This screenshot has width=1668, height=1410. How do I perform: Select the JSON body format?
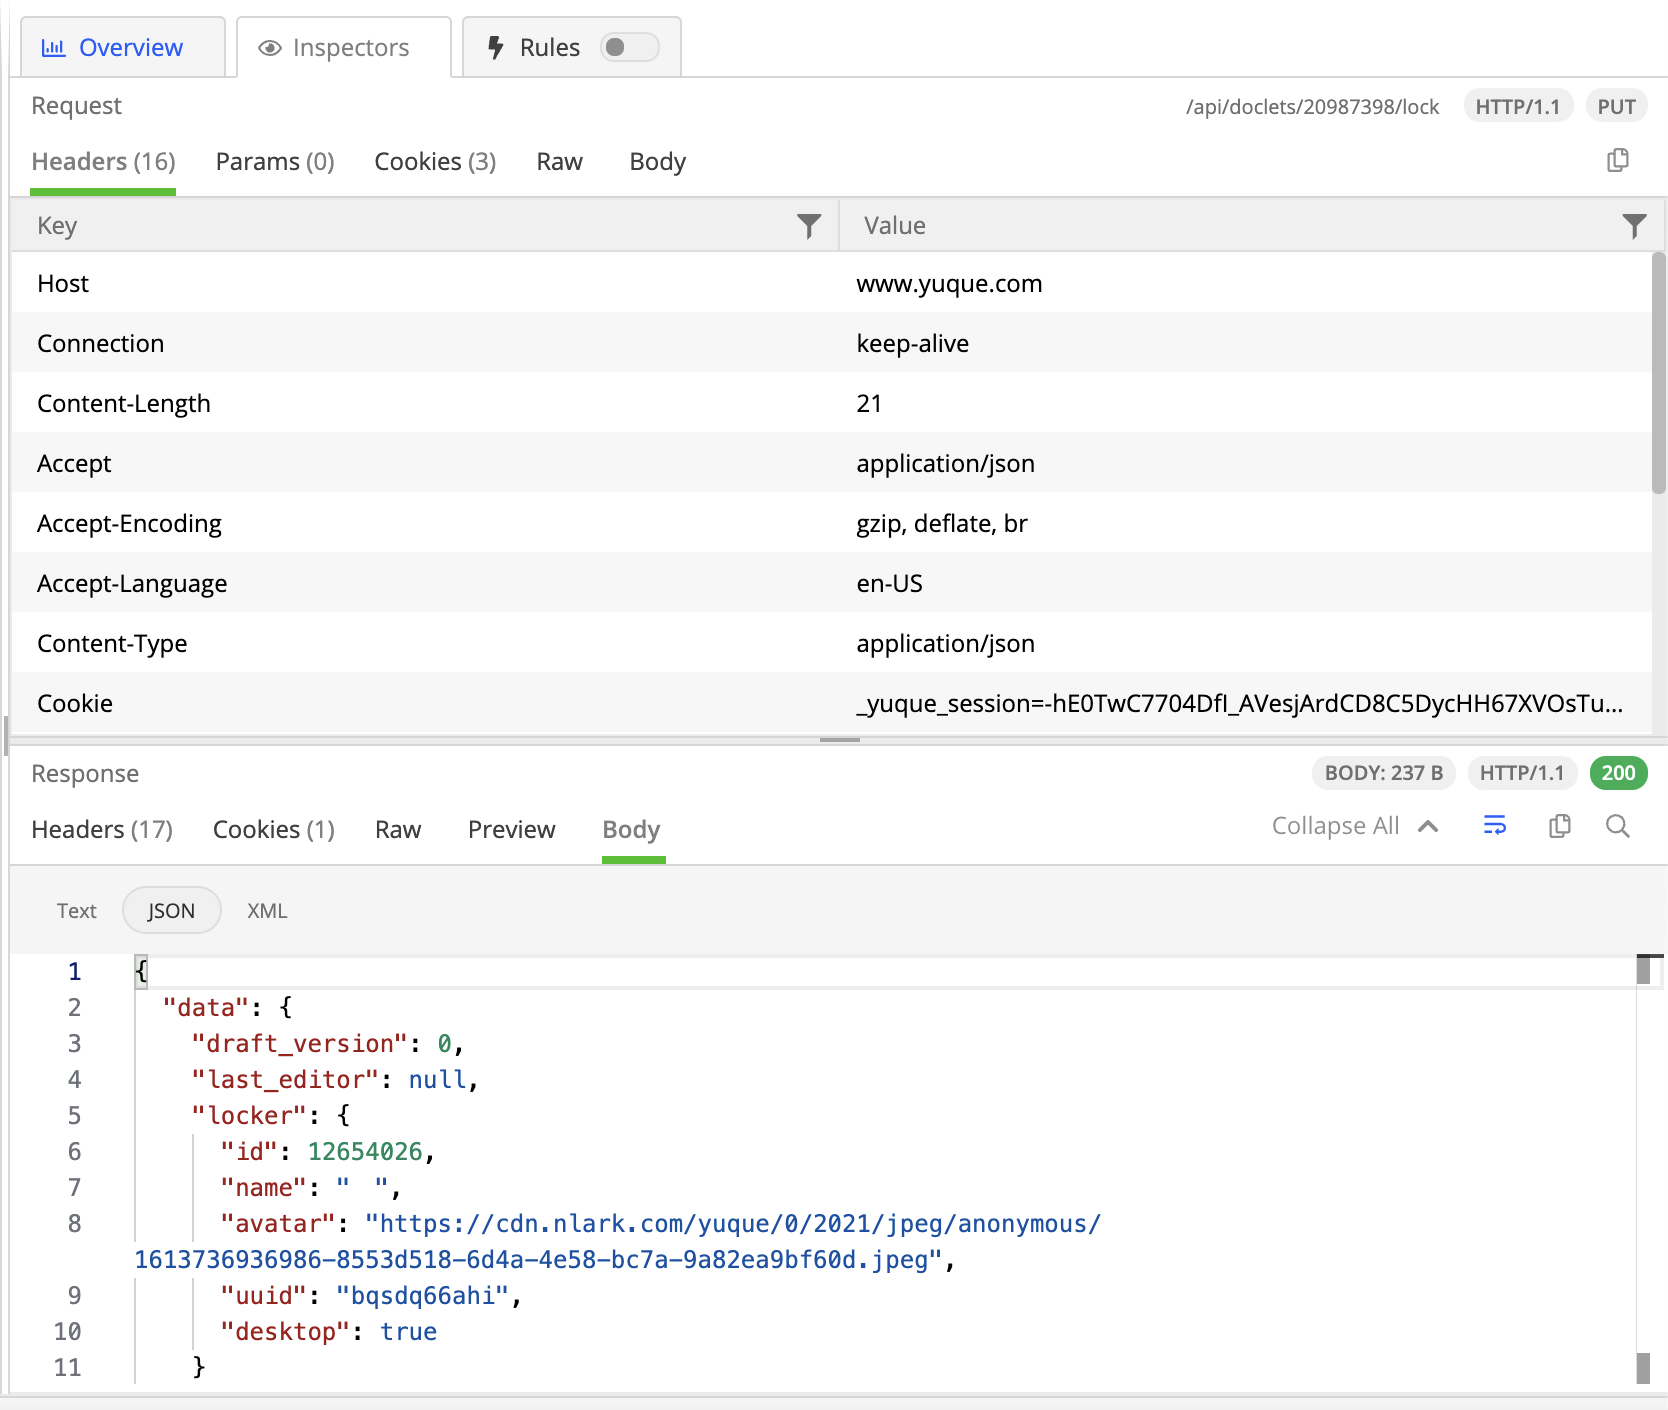click(x=171, y=911)
